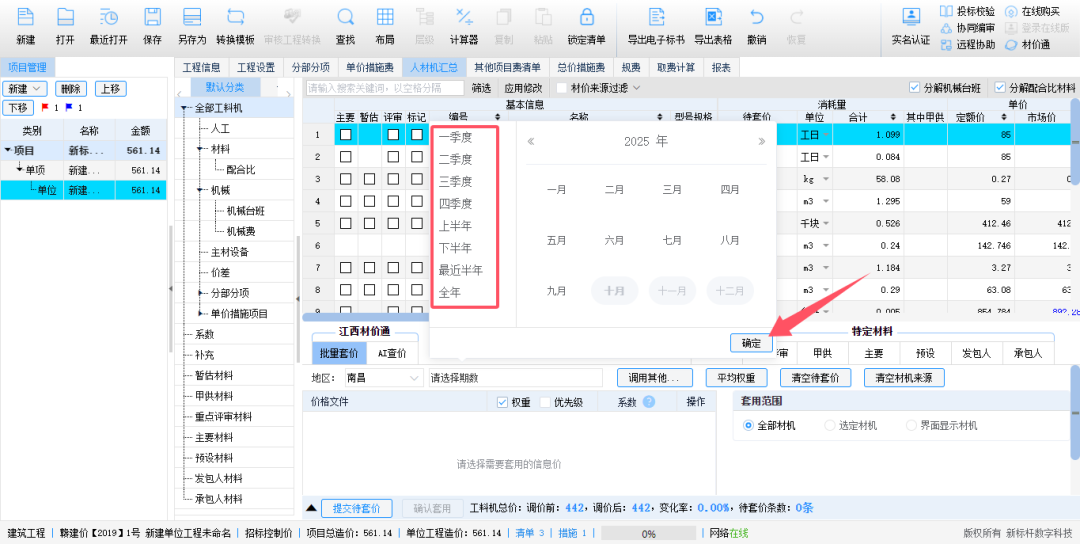Toggle 优先级 checkbox
The width and height of the screenshot is (1080, 544).
(x=546, y=402)
